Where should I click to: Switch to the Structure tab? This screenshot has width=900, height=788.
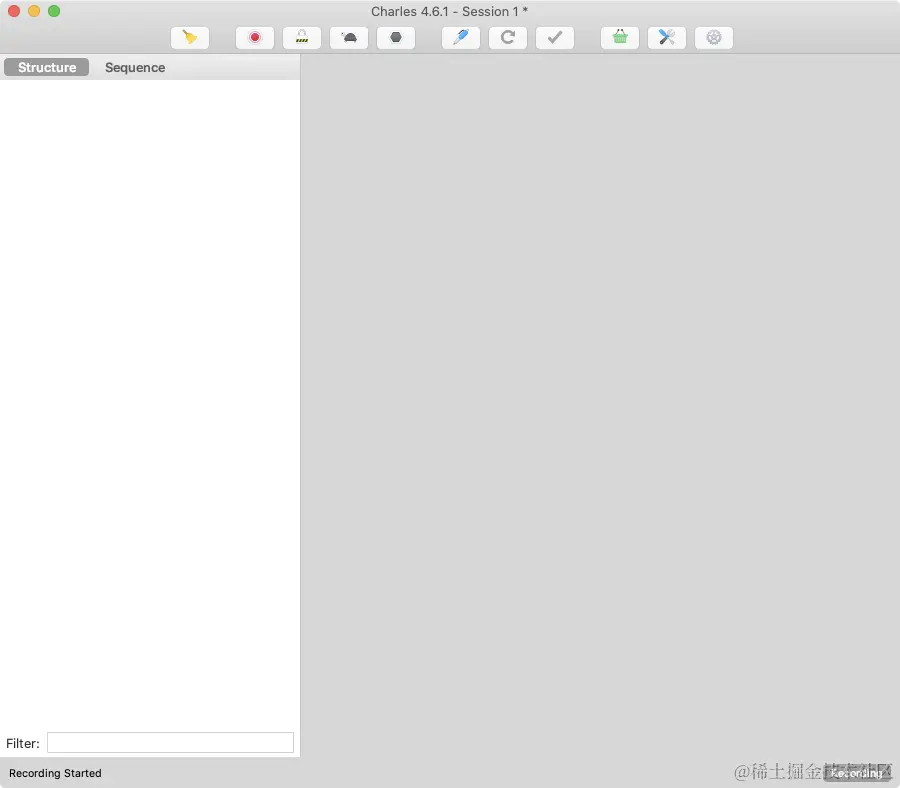pos(46,67)
